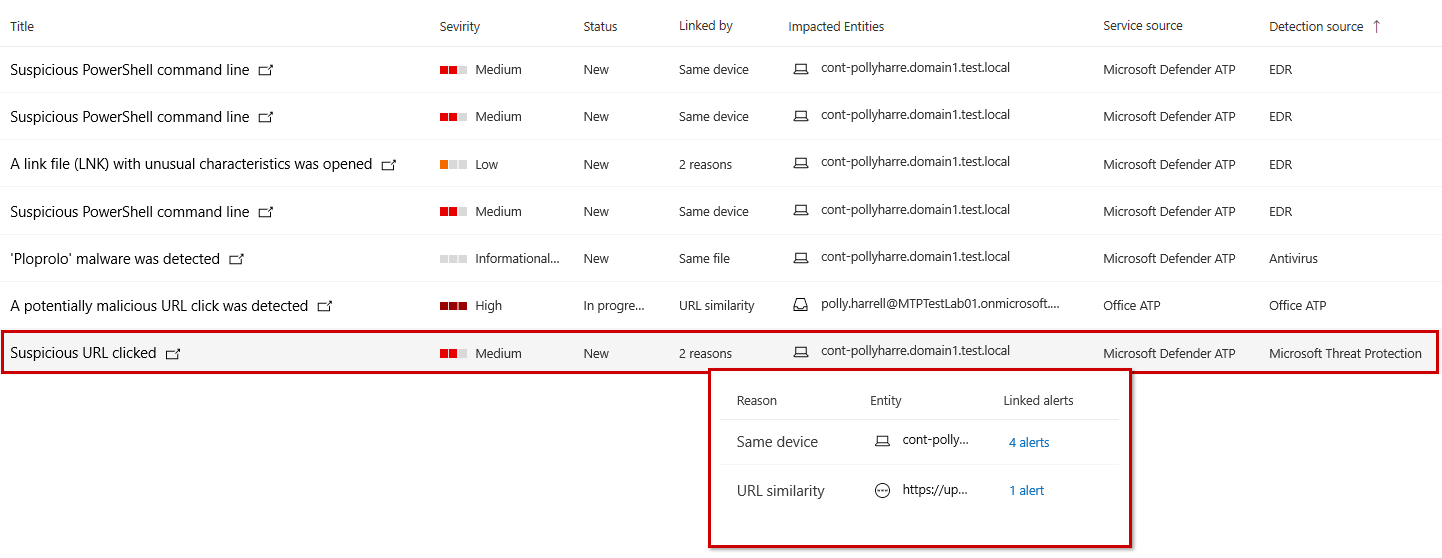Click the Status column header
The height and width of the screenshot is (558, 1442).
click(600, 27)
